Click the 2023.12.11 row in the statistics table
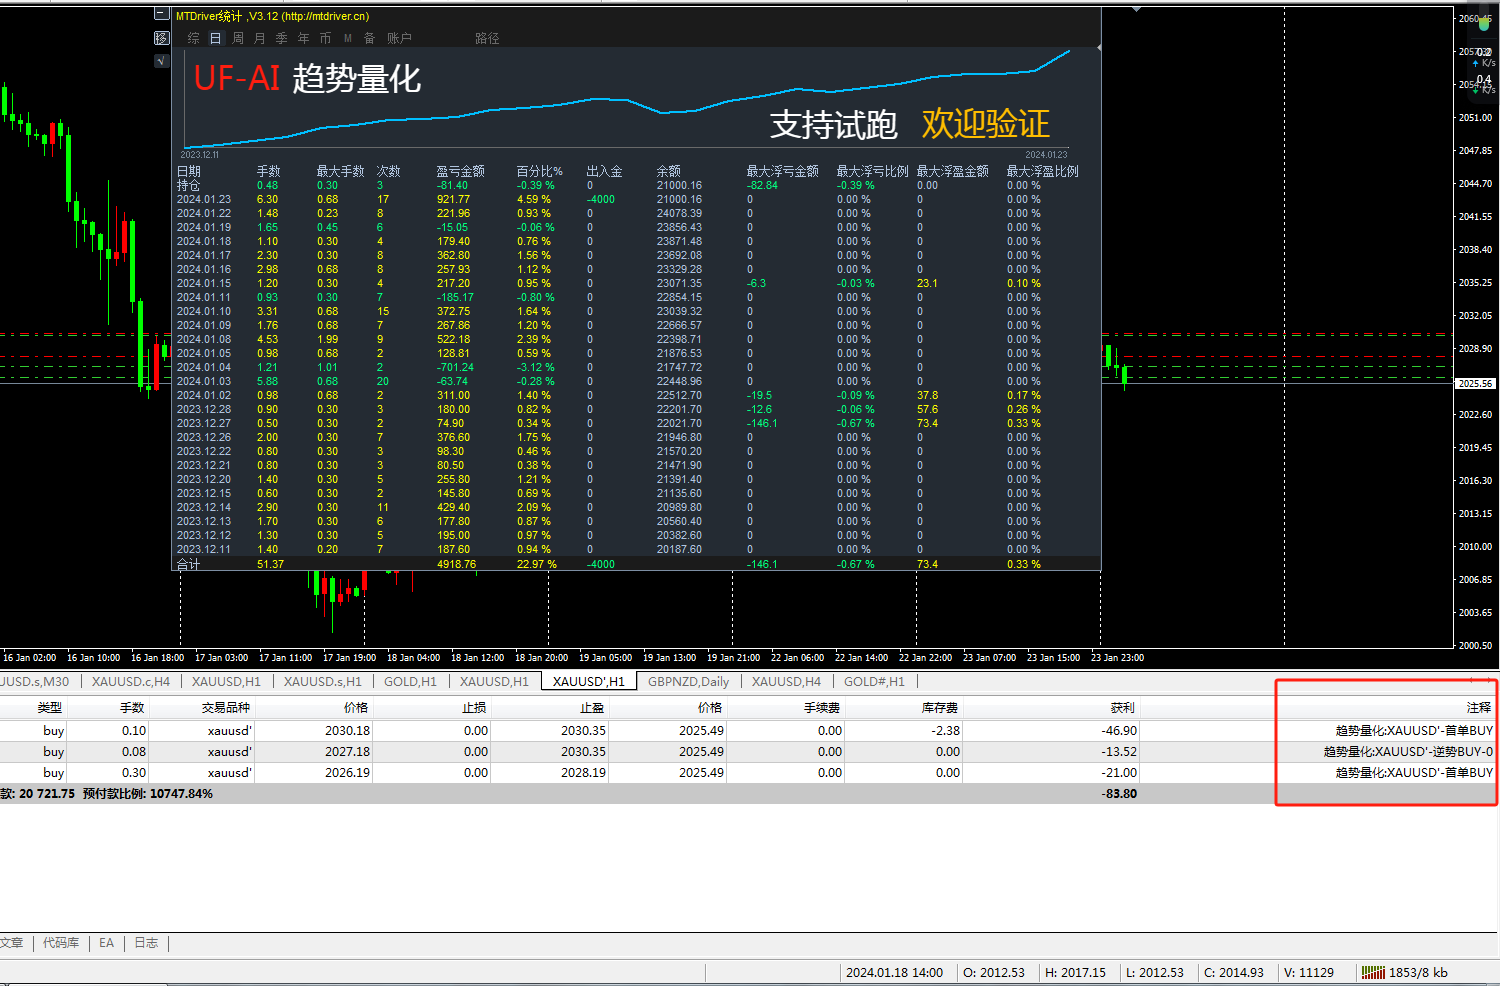Image resolution: width=1500 pixels, height=986 pixels. 636,549
